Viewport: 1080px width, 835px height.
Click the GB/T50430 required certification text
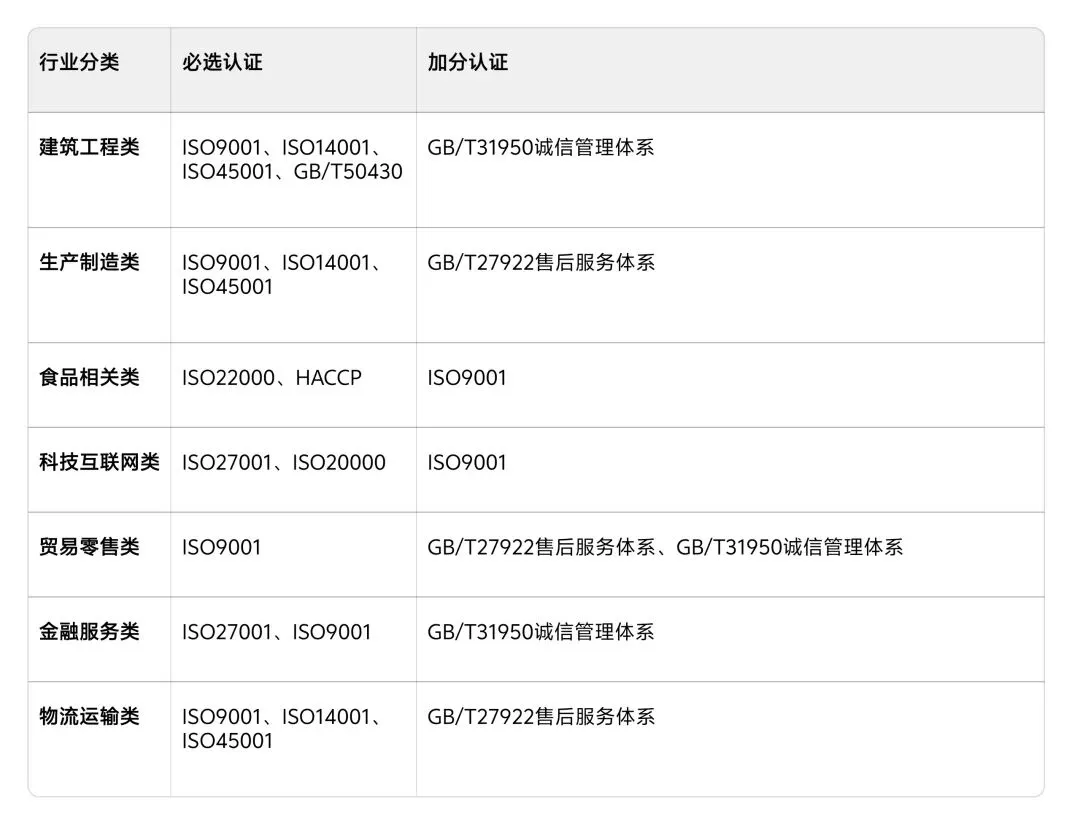click(x=348, y=172)
